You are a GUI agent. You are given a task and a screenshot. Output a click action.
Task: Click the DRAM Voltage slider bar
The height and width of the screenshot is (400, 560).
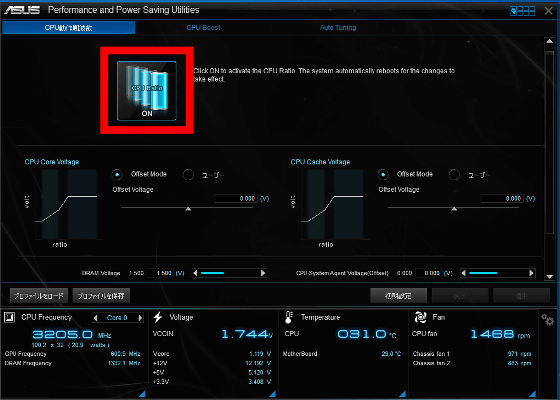click(229, 273)
